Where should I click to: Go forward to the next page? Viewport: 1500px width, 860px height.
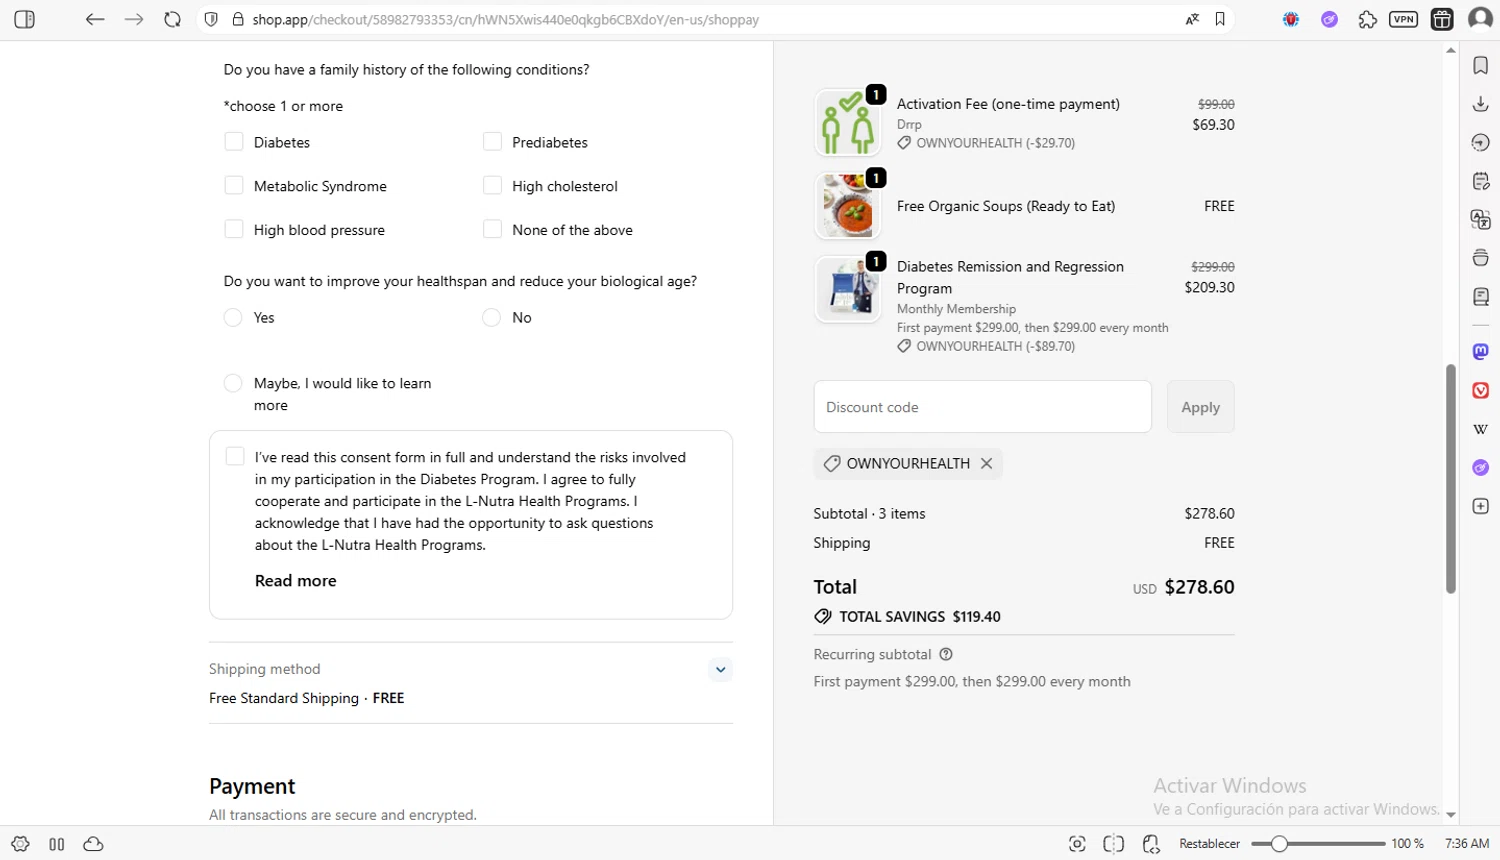134,19
